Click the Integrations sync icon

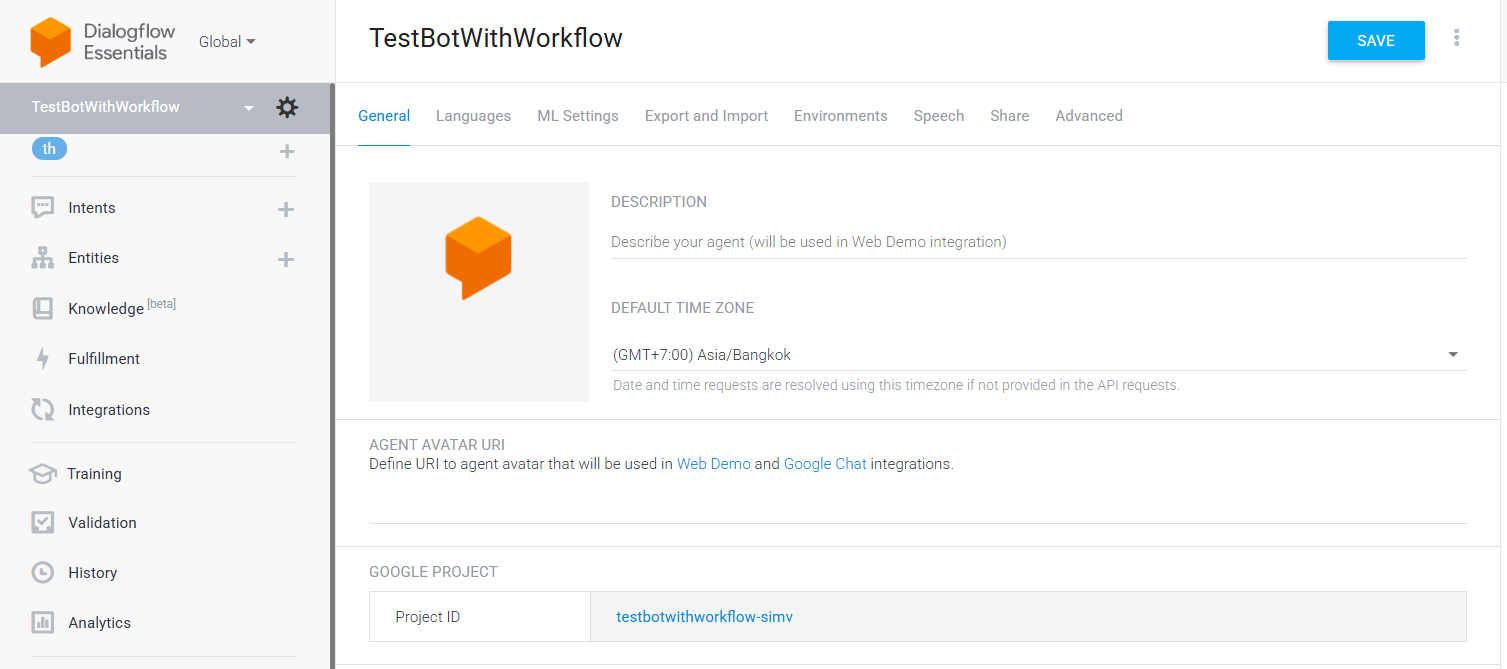(x=43, y=409)
